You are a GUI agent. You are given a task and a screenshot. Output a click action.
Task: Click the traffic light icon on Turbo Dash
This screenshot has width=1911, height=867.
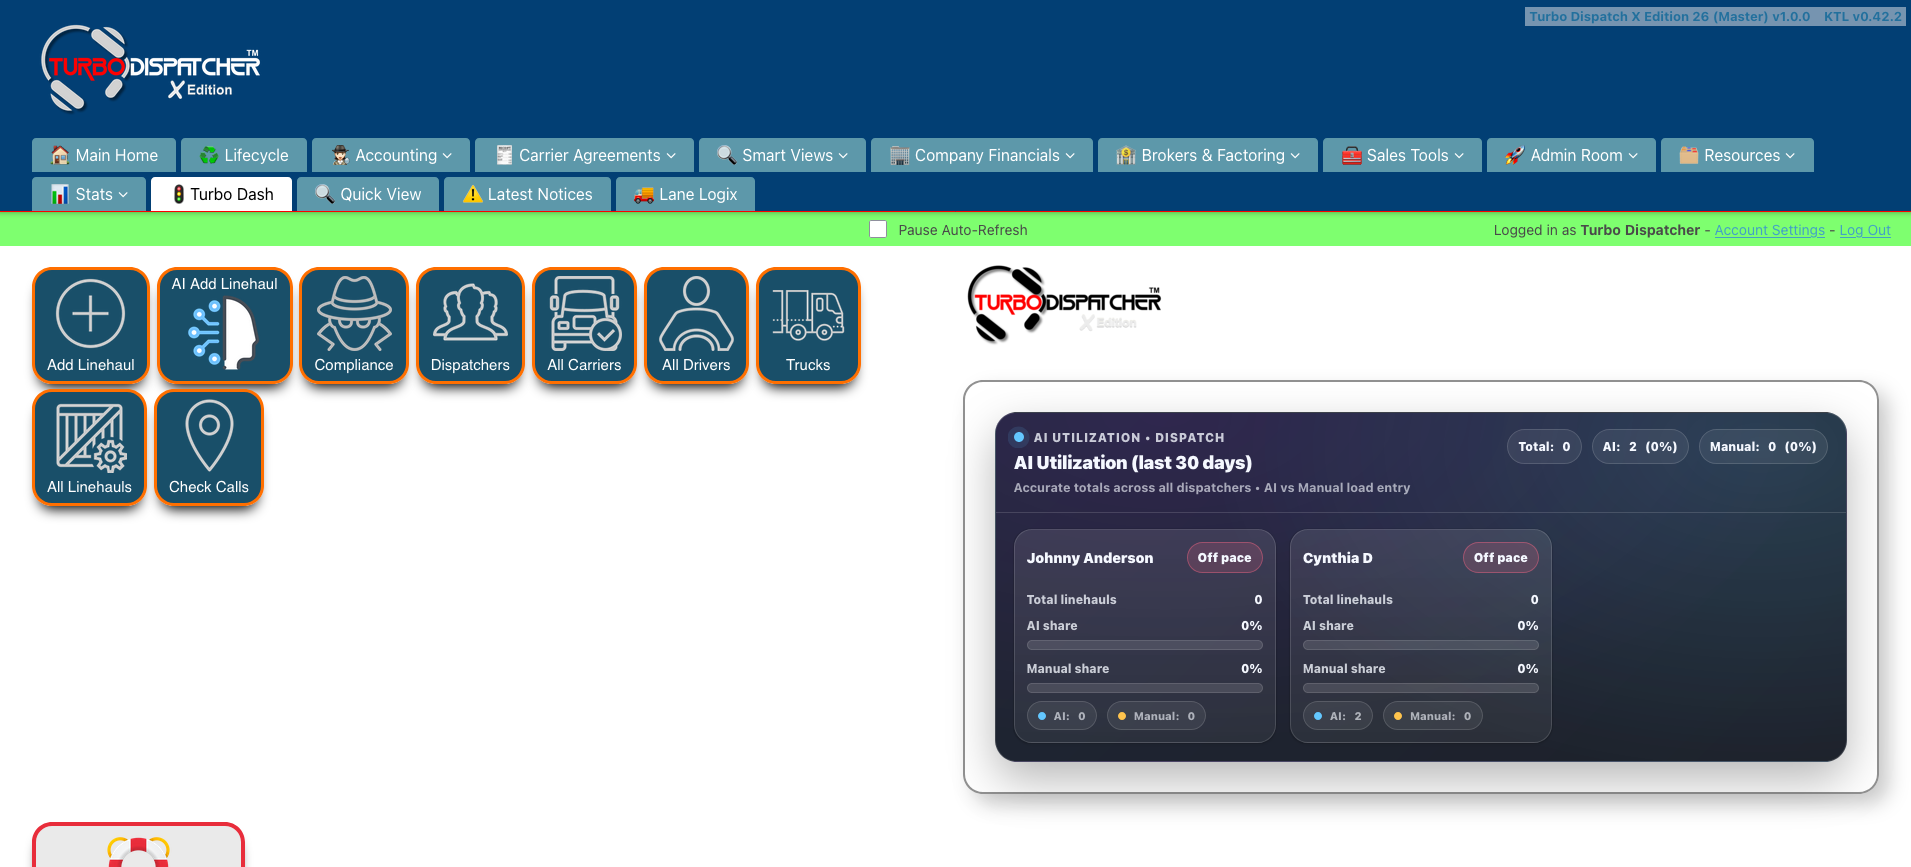(x=179, y=194)
